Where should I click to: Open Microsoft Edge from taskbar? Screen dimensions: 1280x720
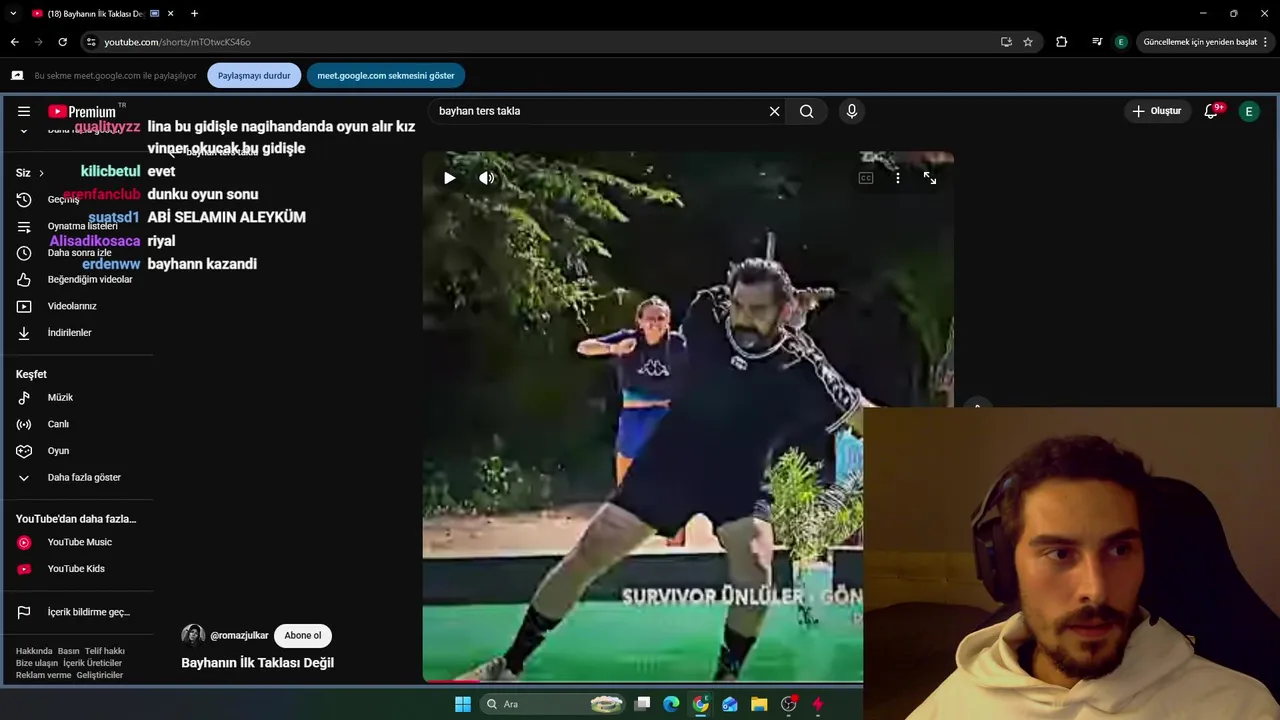point(671,704)
